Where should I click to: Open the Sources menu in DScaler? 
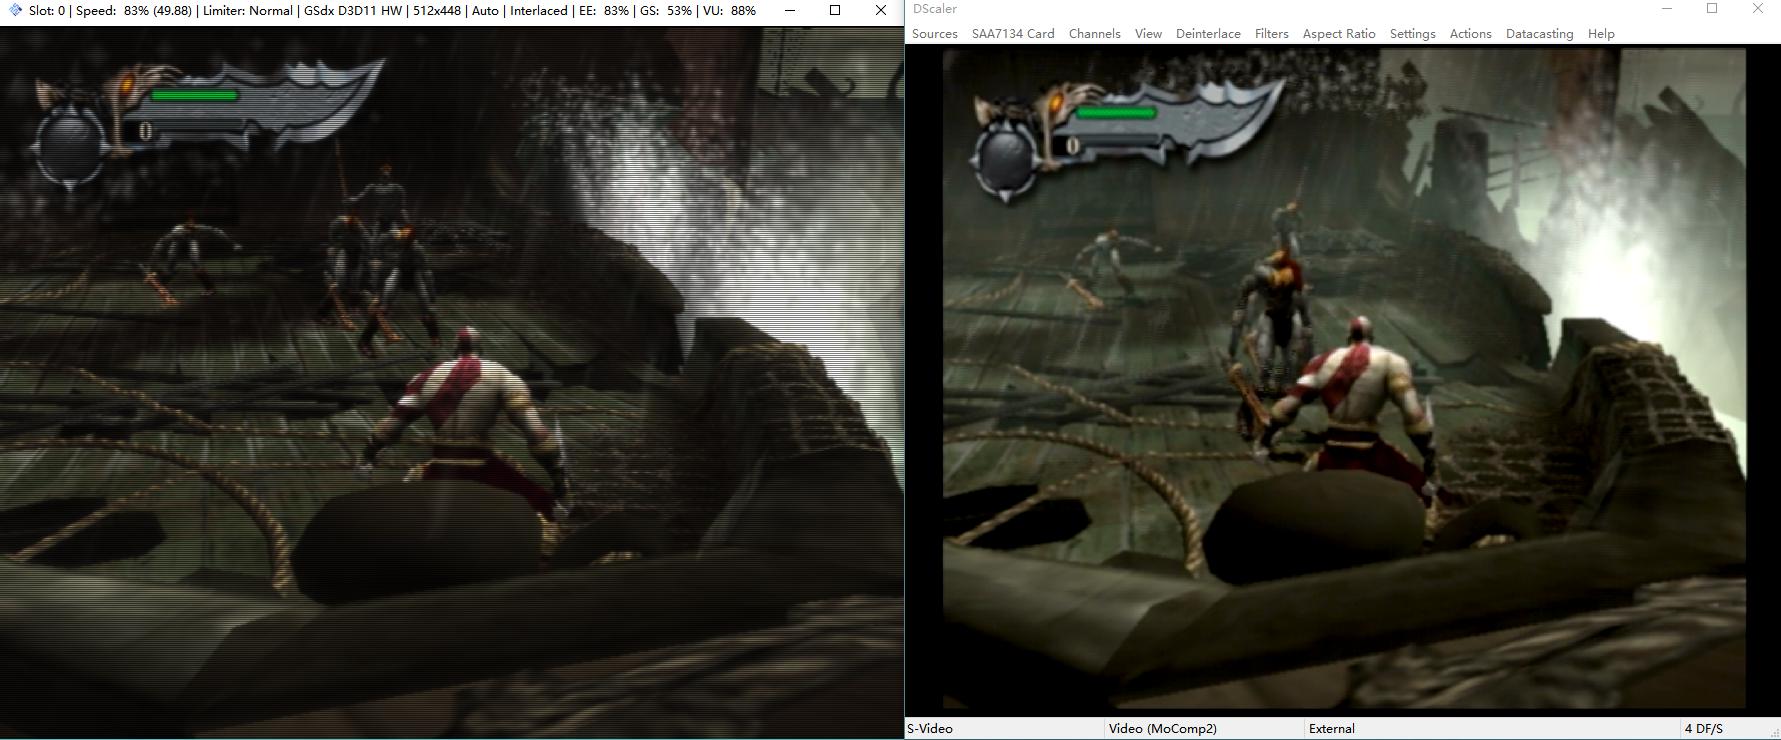(934, 34)
